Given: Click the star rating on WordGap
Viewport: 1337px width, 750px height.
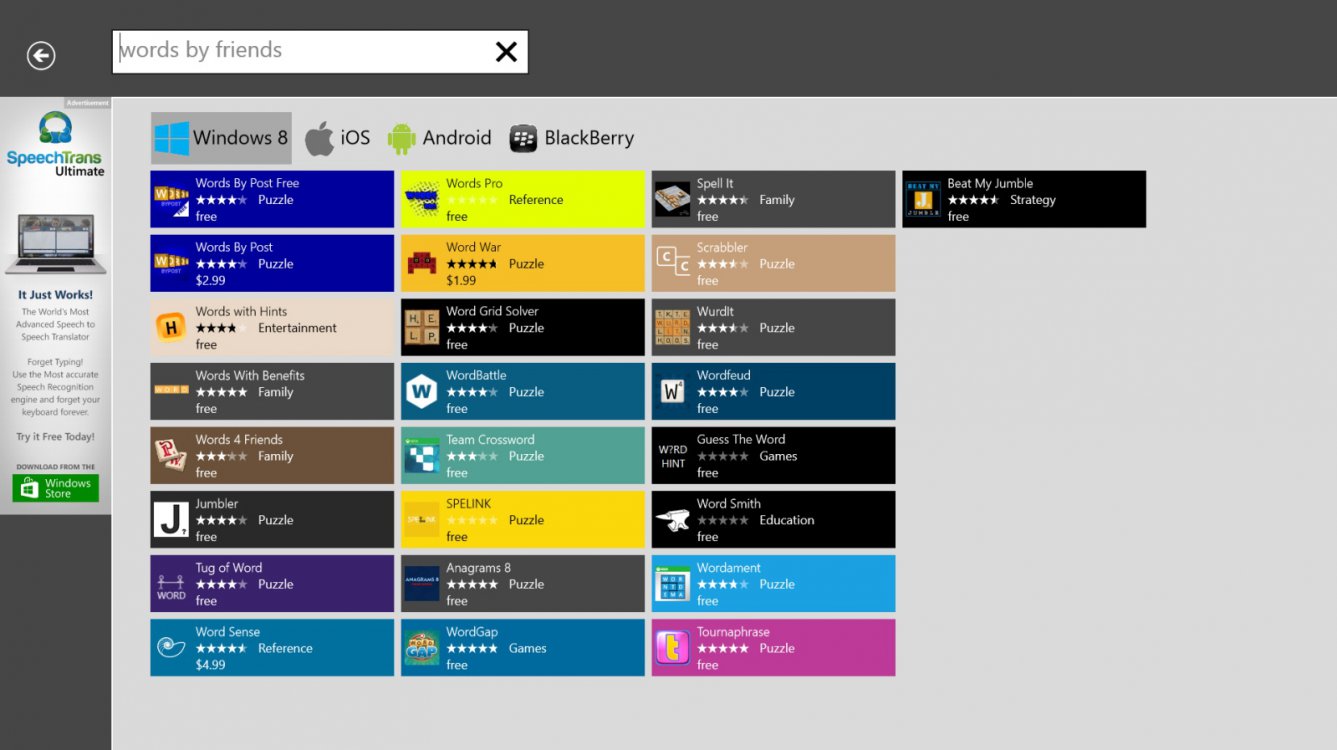Looking at the screenshot, I should pyautogui.click(x=472, y=648).
